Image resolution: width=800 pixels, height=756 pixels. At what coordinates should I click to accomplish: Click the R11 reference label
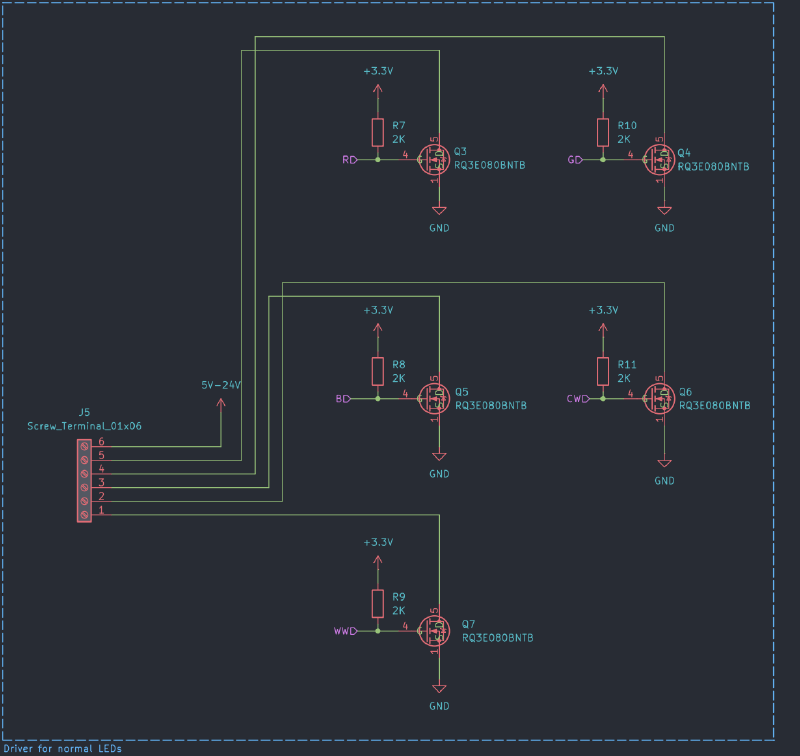coord(627,364)
